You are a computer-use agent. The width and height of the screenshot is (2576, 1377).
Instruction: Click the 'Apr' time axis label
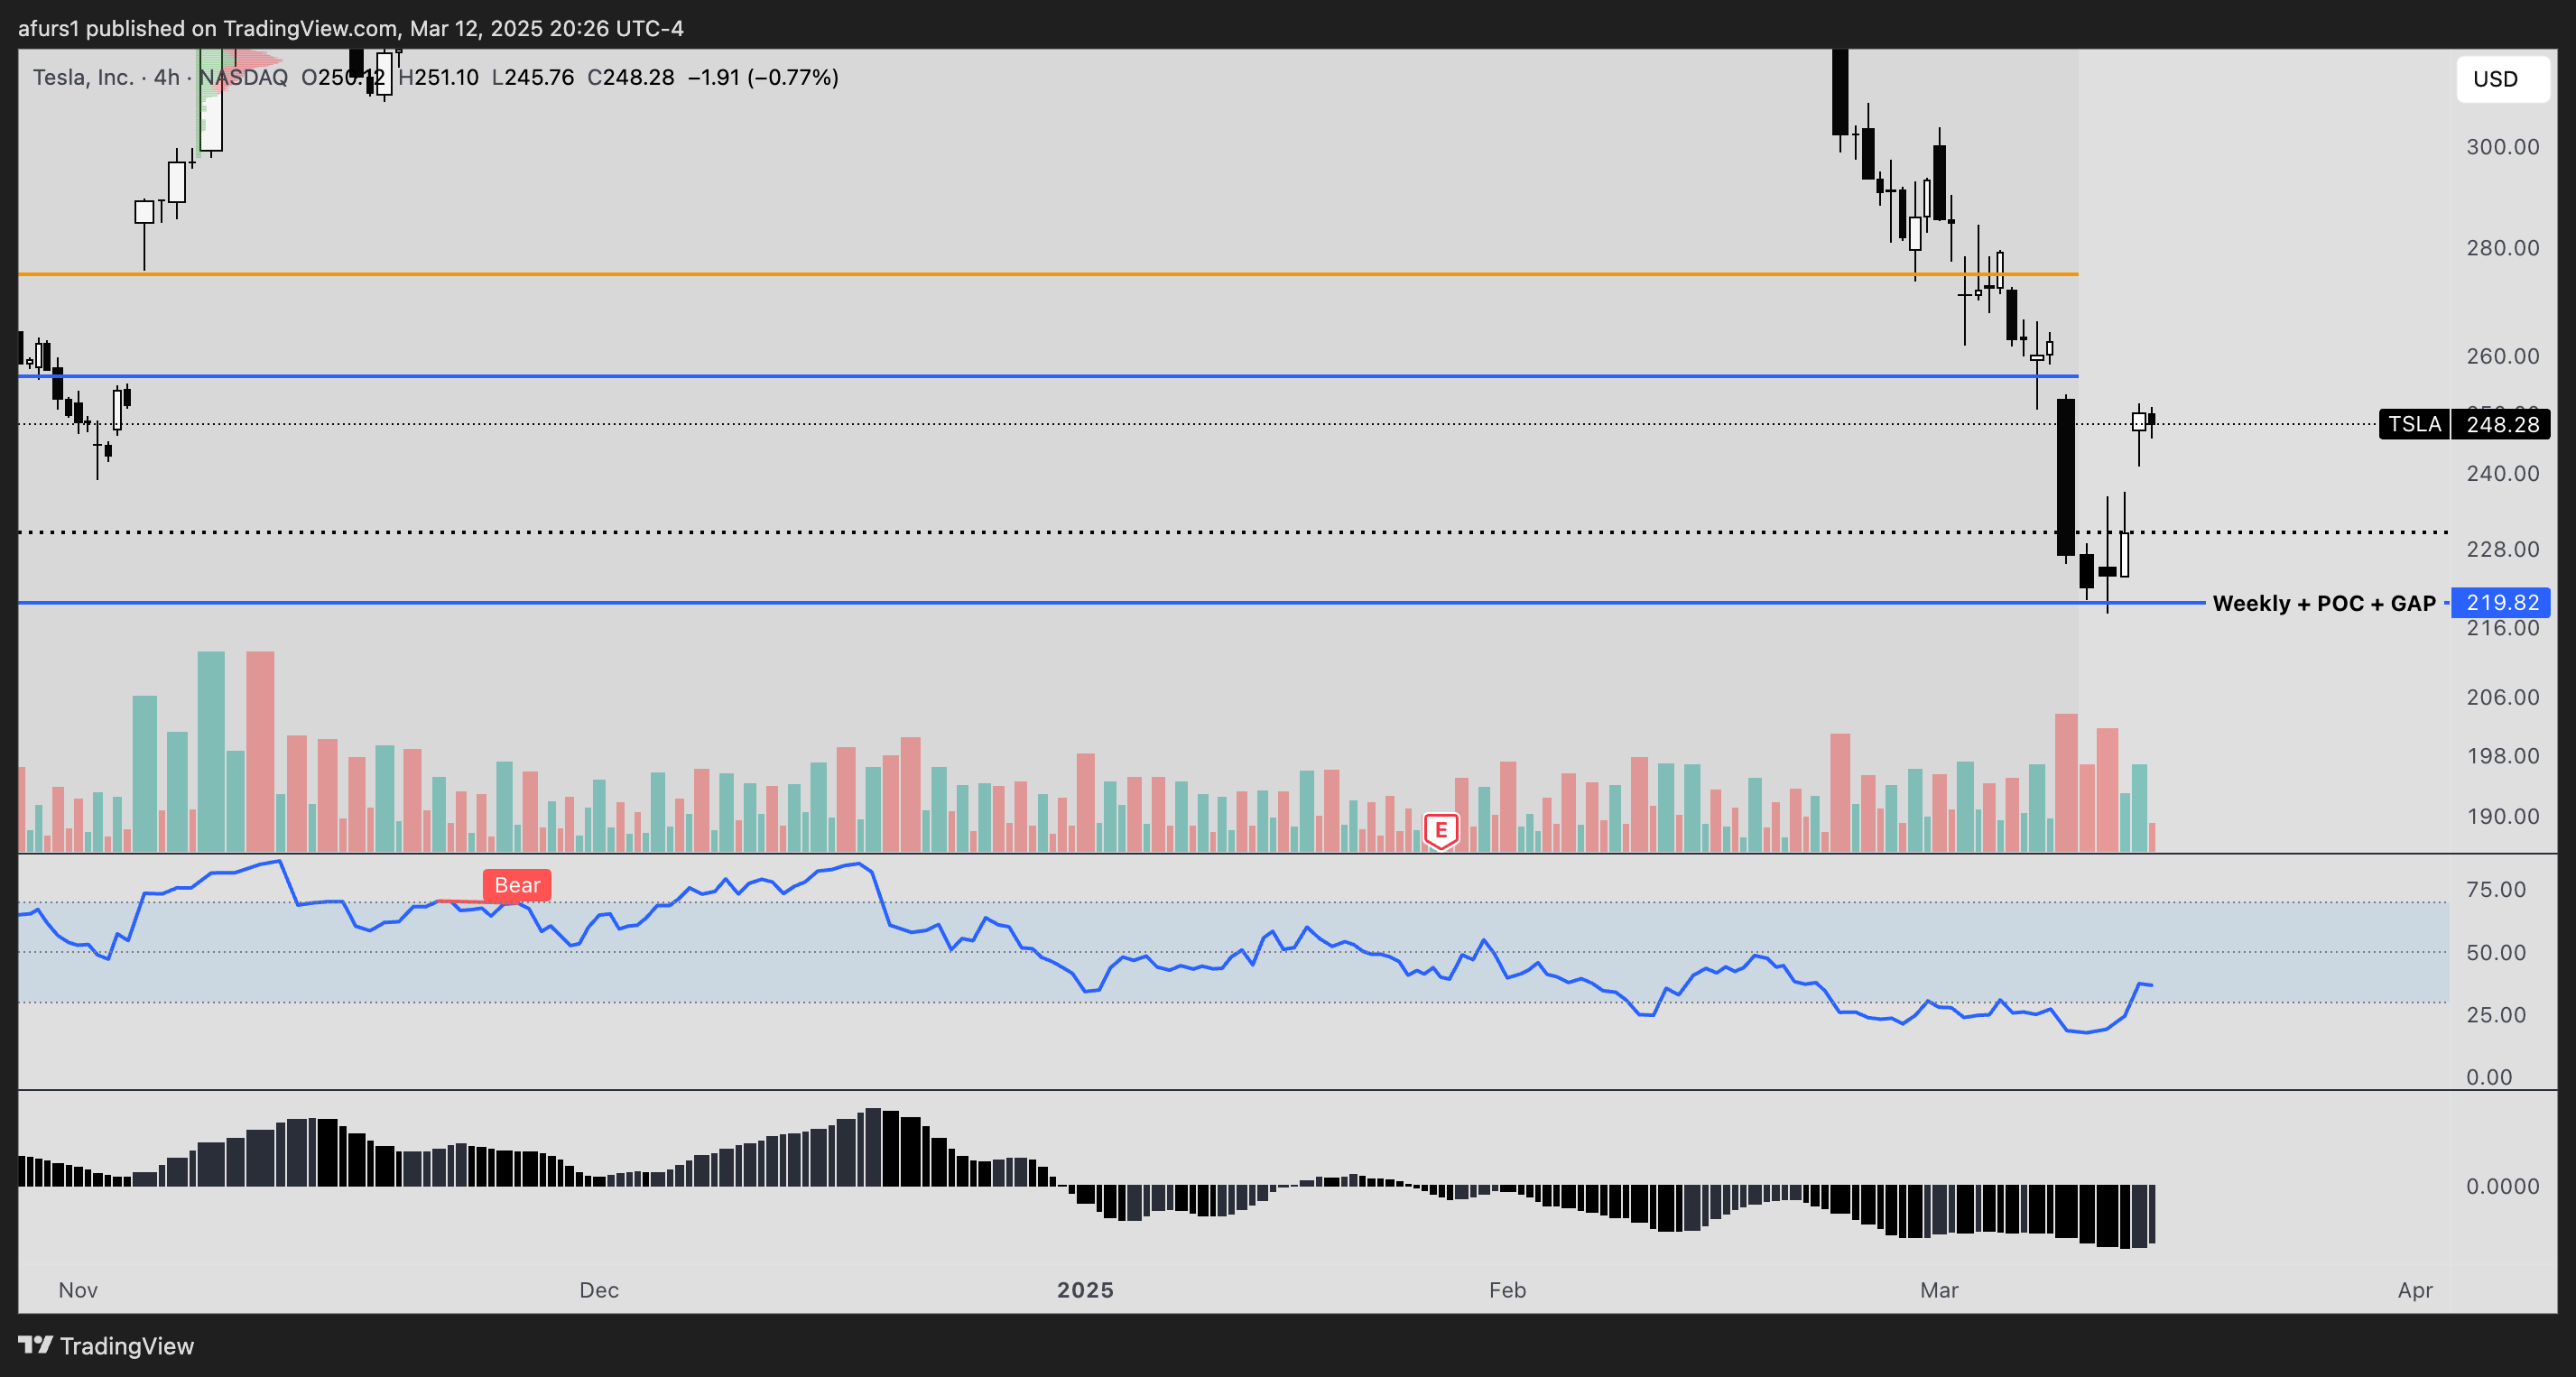[x=2415, y=1290]
